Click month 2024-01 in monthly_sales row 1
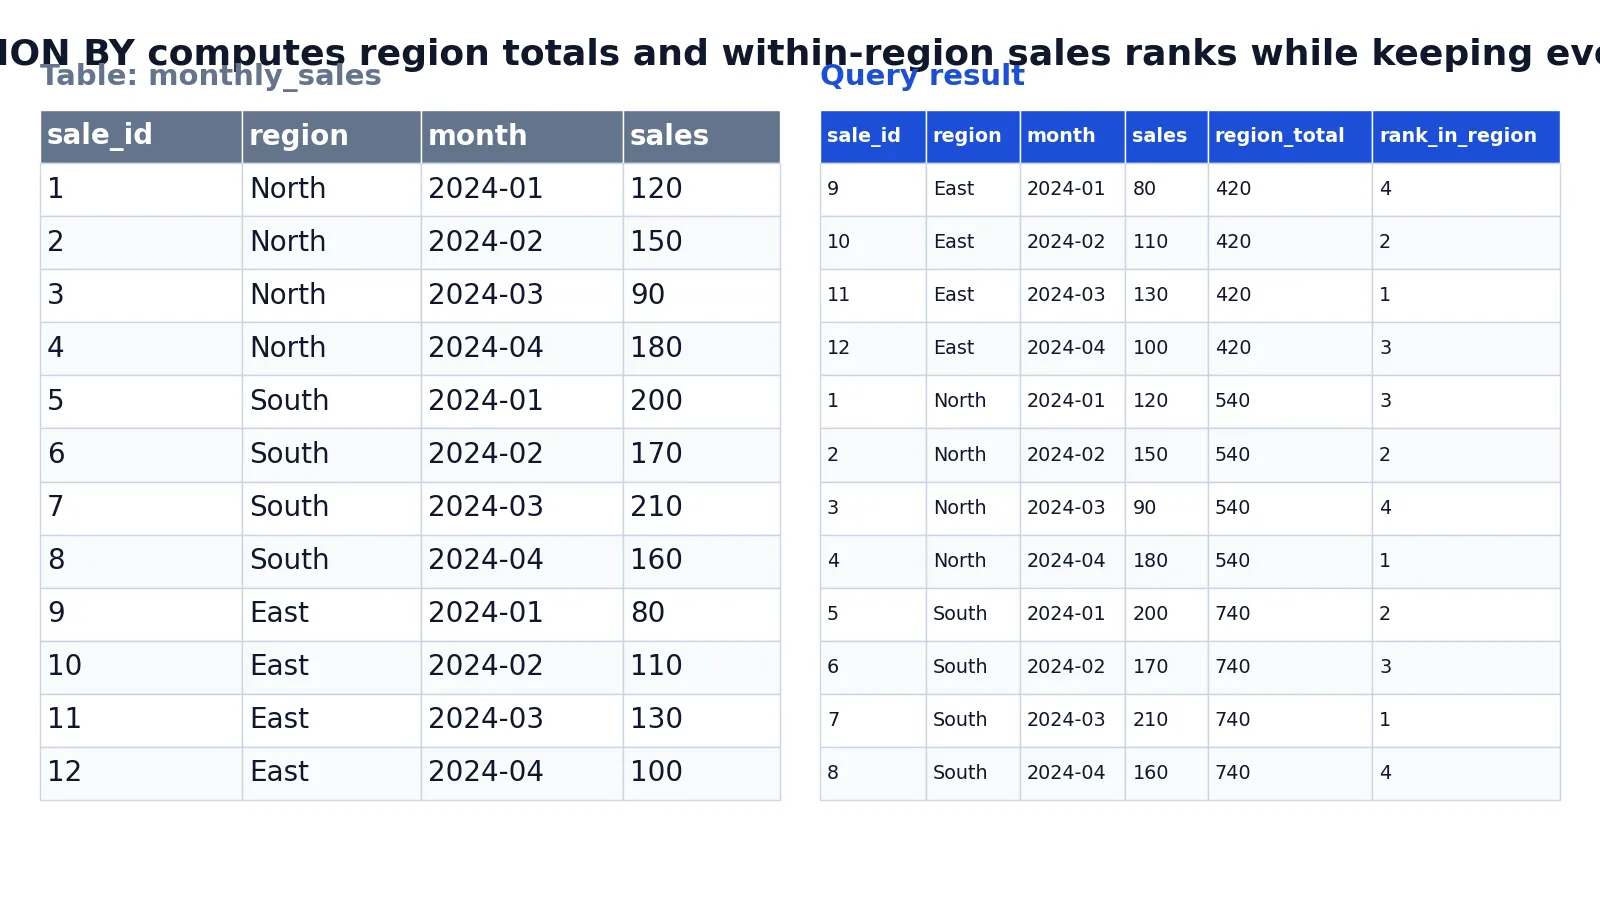This screenshot has height=900, width=1600. point(522,190)
